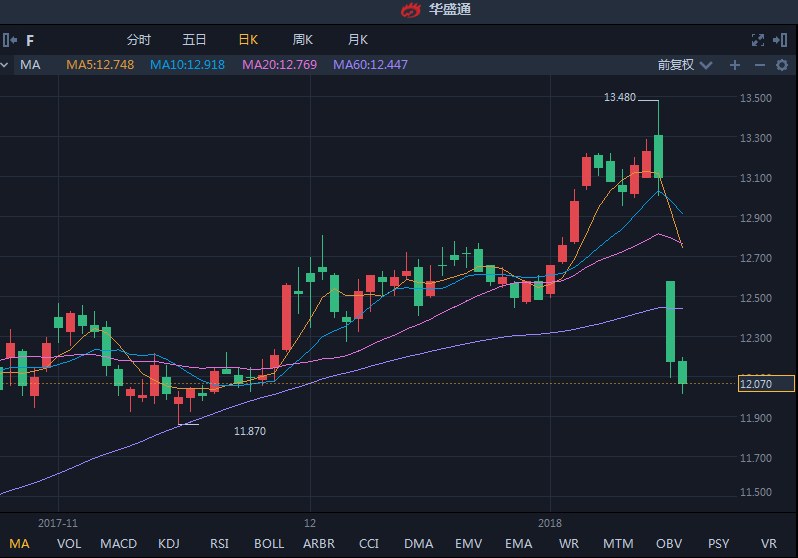Viewport: 798px width, 558px height.
Task: Expand the MA indicator chevron
Action: tap(4, 65)
